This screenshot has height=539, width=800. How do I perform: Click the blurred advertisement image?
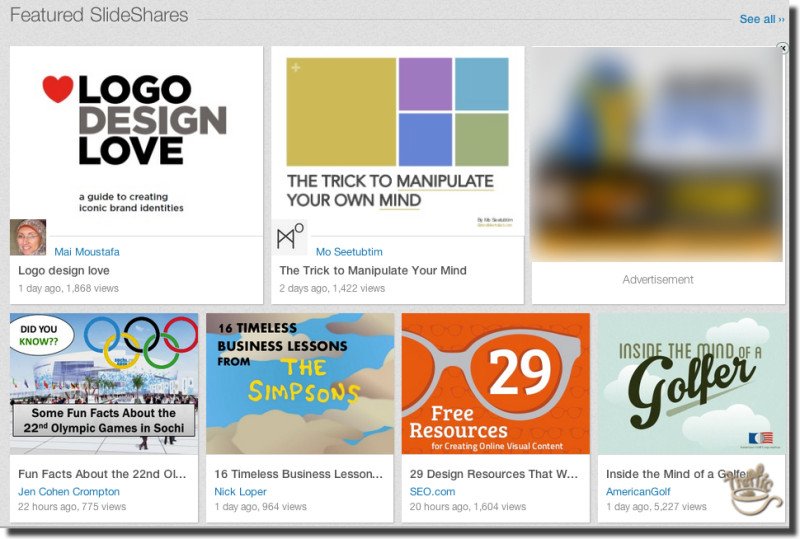657,154
